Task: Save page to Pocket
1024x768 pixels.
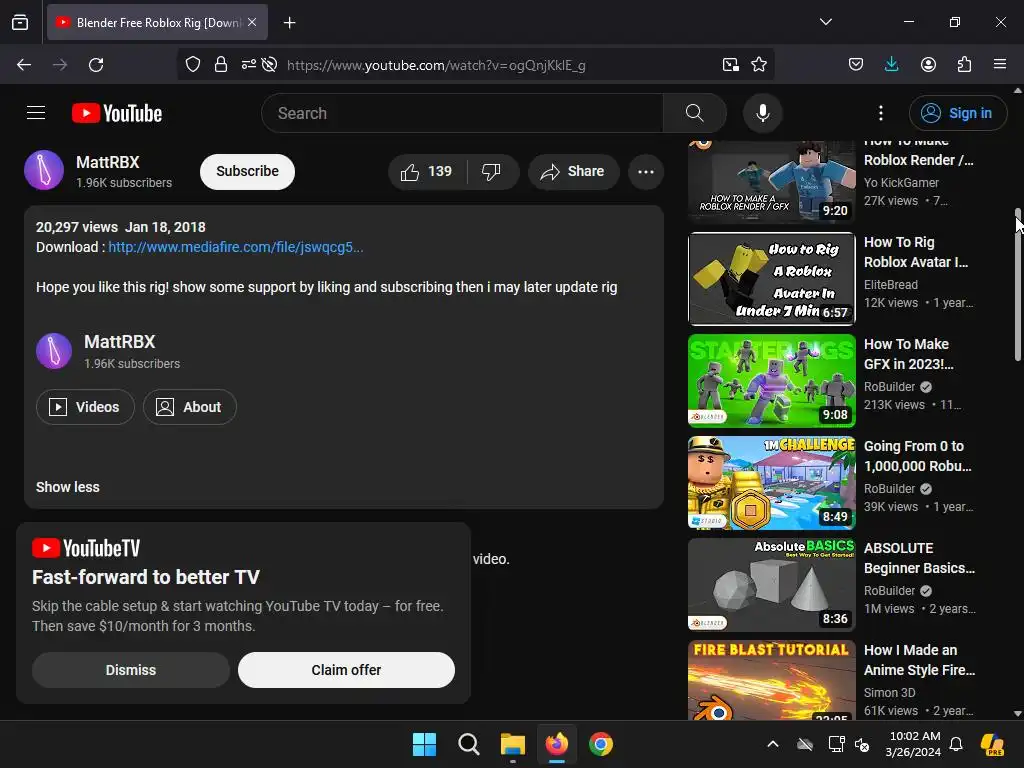Action: [856, 65]
